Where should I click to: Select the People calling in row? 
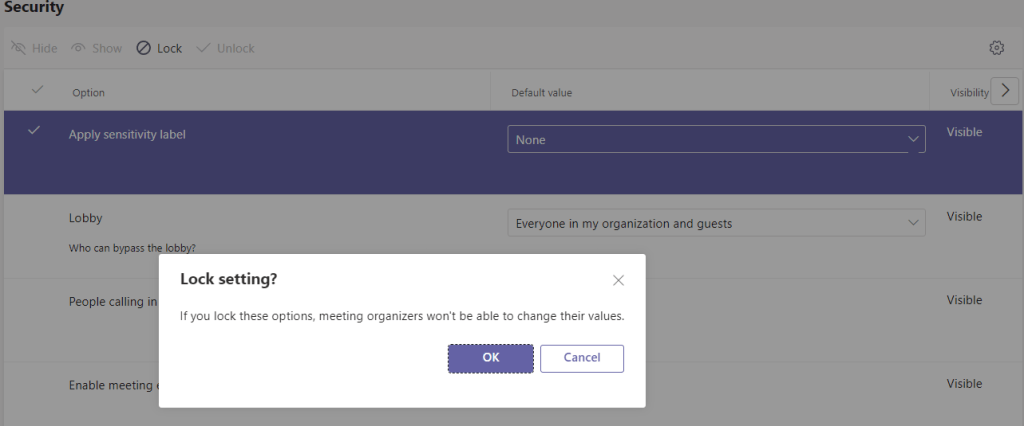coord(112,301)
